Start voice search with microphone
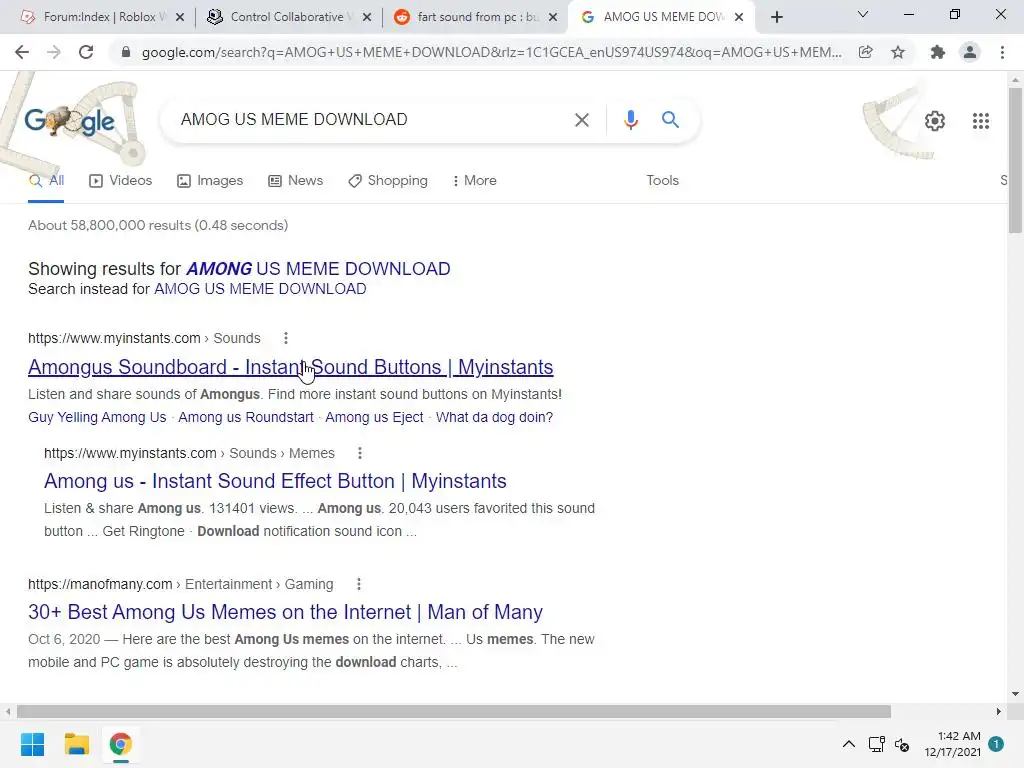 (630, 120)
